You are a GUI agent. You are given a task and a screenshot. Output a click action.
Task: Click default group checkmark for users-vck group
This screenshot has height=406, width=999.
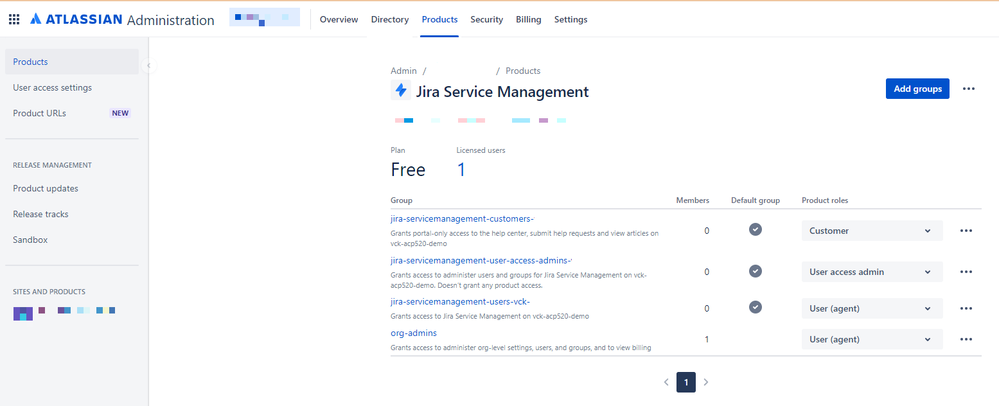pos(755,307)
